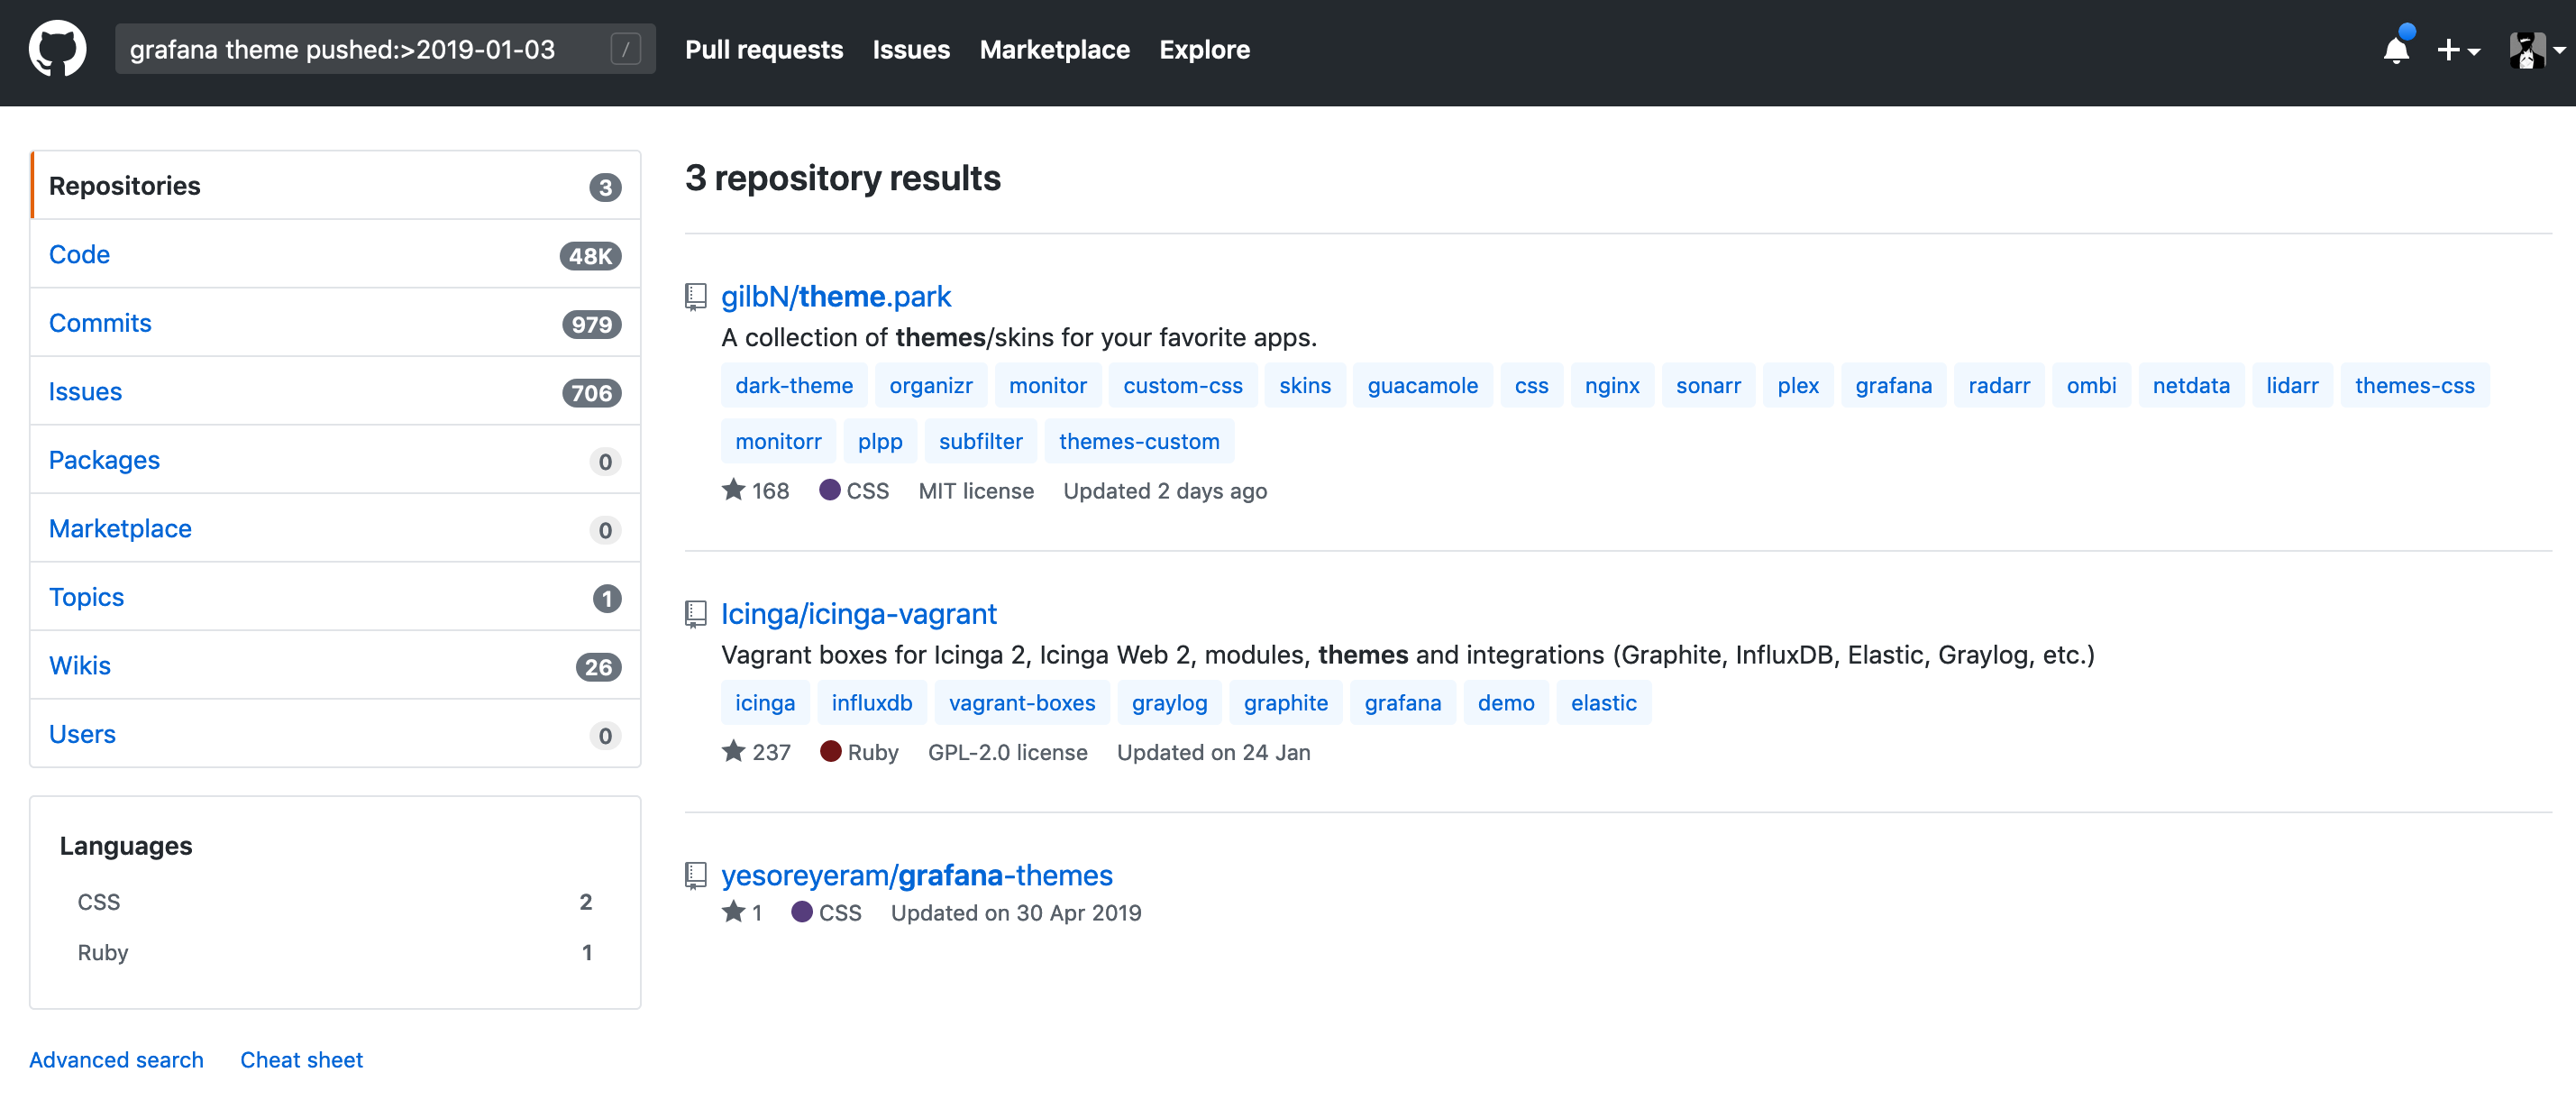
Task: Open the gilbN/theme.park repository link
Action: [x=835, y=296]
